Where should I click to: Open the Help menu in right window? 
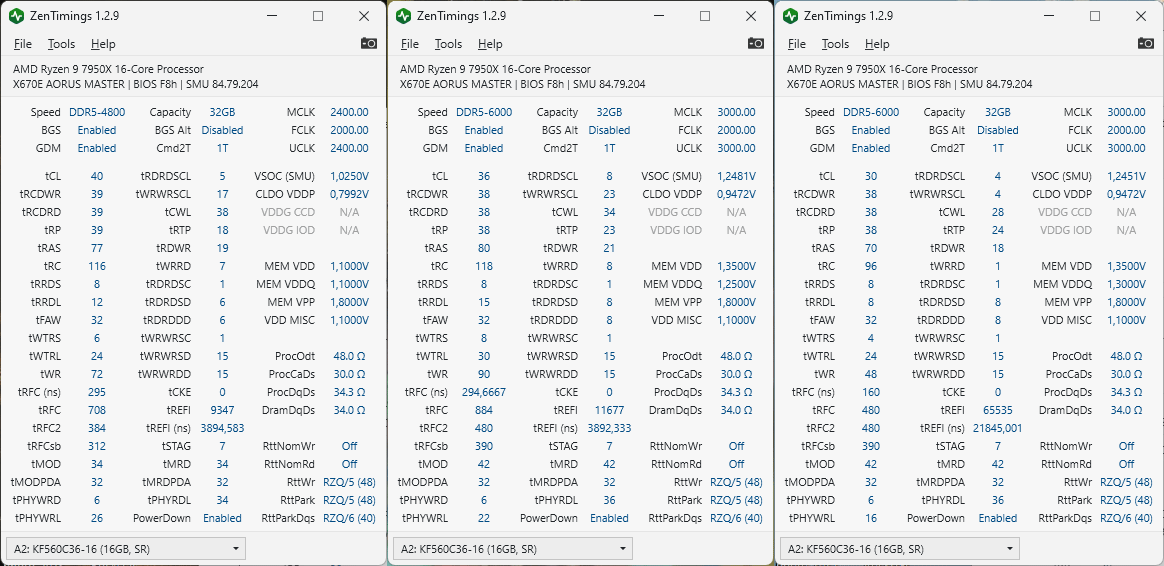(877, 44)
